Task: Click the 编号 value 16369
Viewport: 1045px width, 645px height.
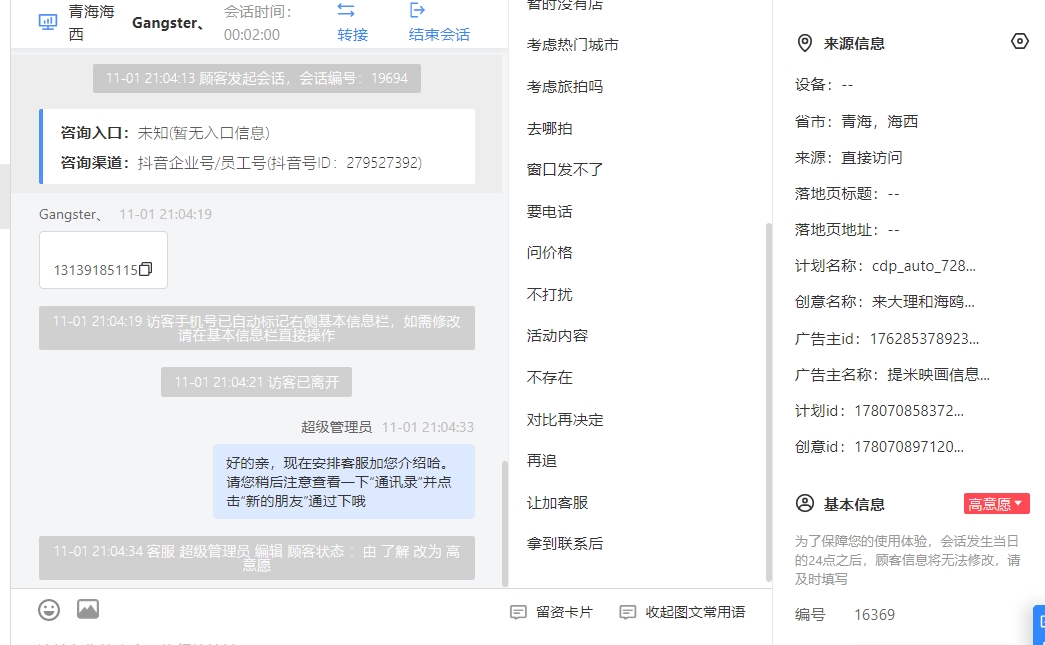Action: click(x=874, y=614)
